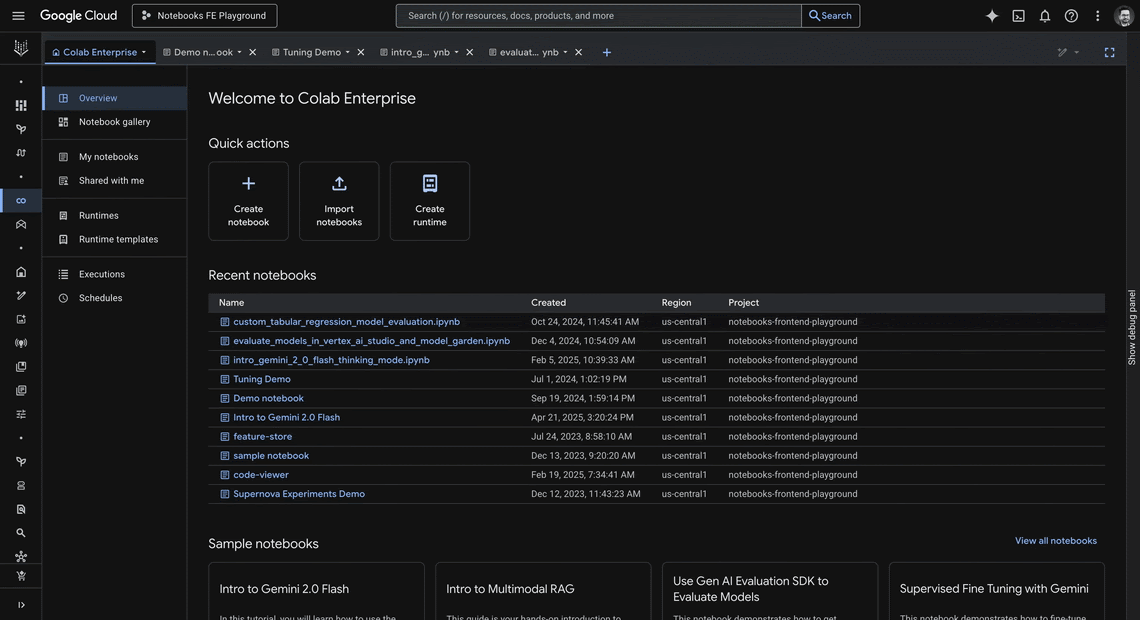Enter full screen mode using the expand icon
1140x620 pixels.
(1109, 52)
